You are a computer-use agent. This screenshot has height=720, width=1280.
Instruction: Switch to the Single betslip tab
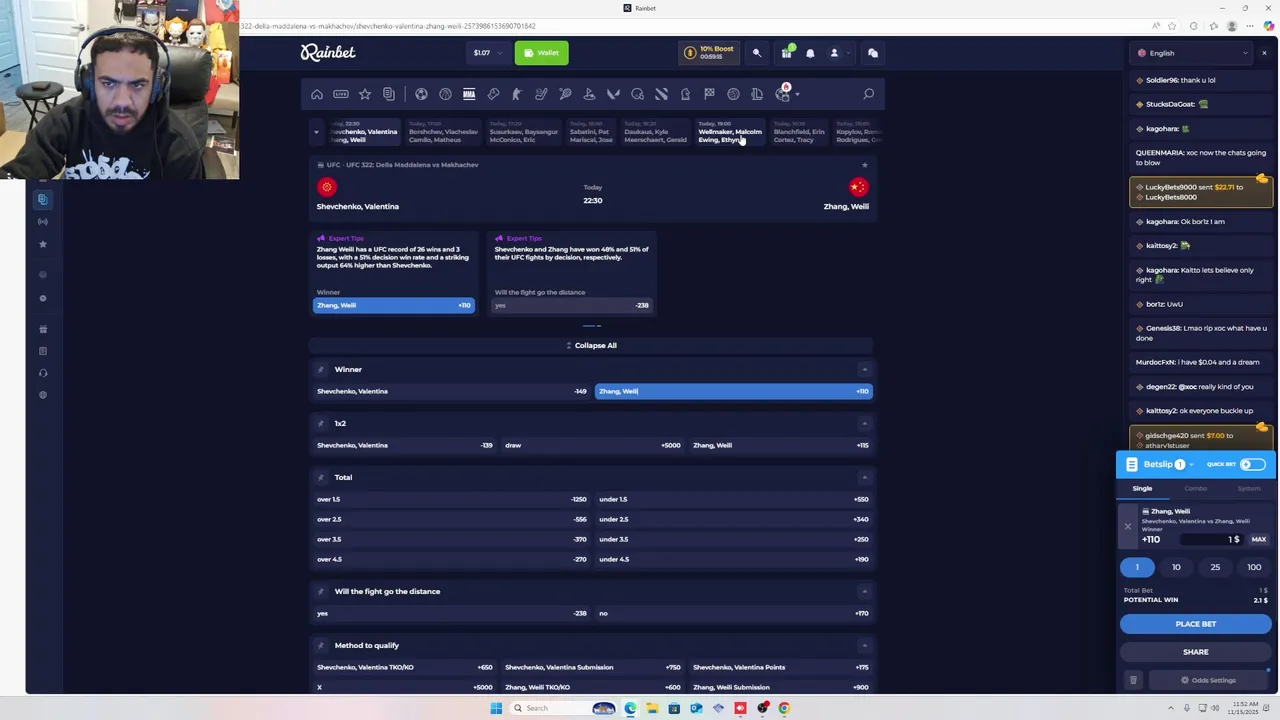(x=1142, y=489)
